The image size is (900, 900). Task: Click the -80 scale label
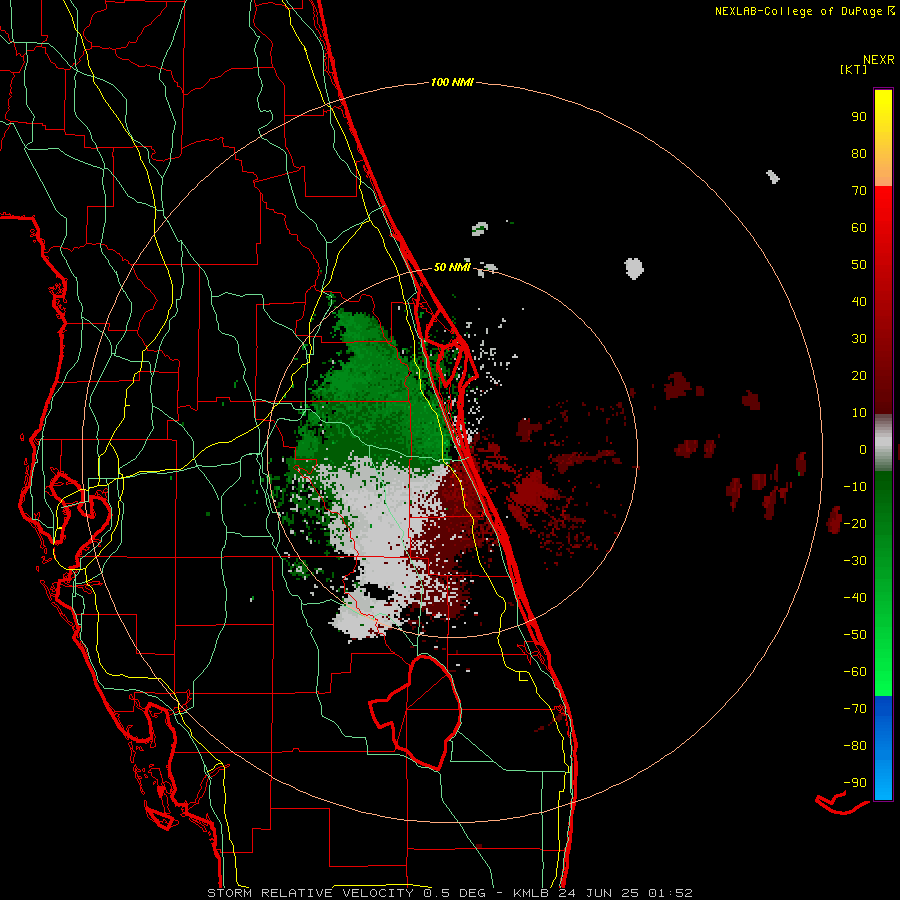point(855,746)
